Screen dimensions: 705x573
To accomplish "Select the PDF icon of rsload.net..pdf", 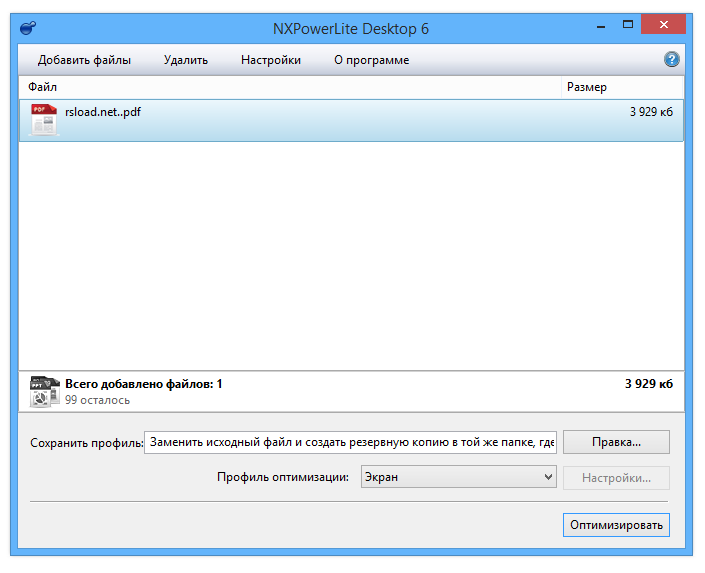I will [44, 119].
